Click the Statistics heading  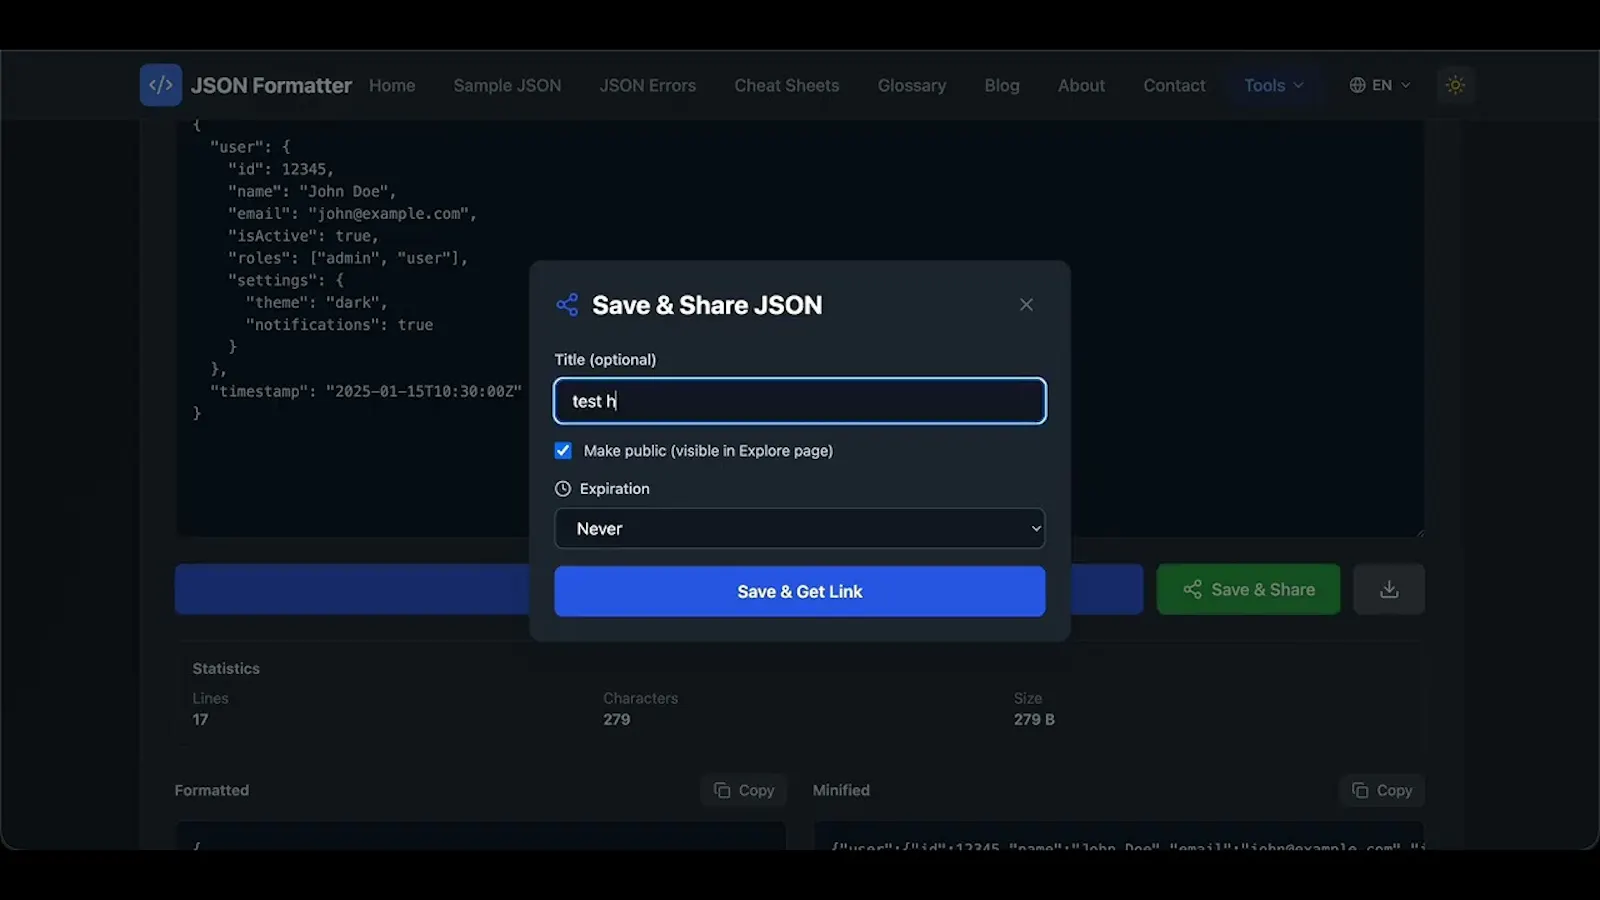pyautogui.click(x=226, y=668)
